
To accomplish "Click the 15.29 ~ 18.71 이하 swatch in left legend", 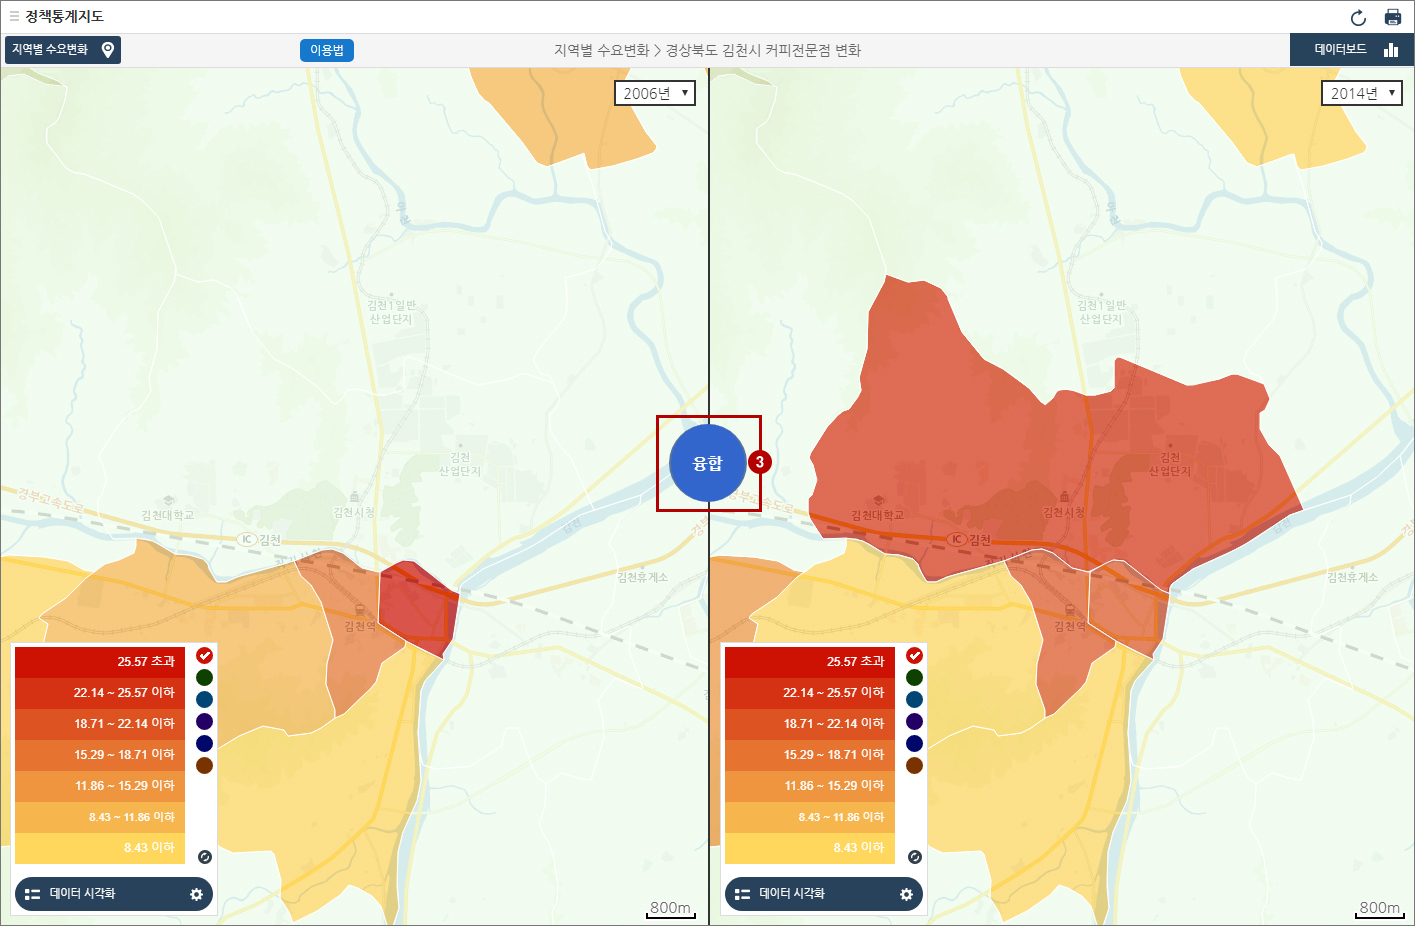I will point(100,755).
